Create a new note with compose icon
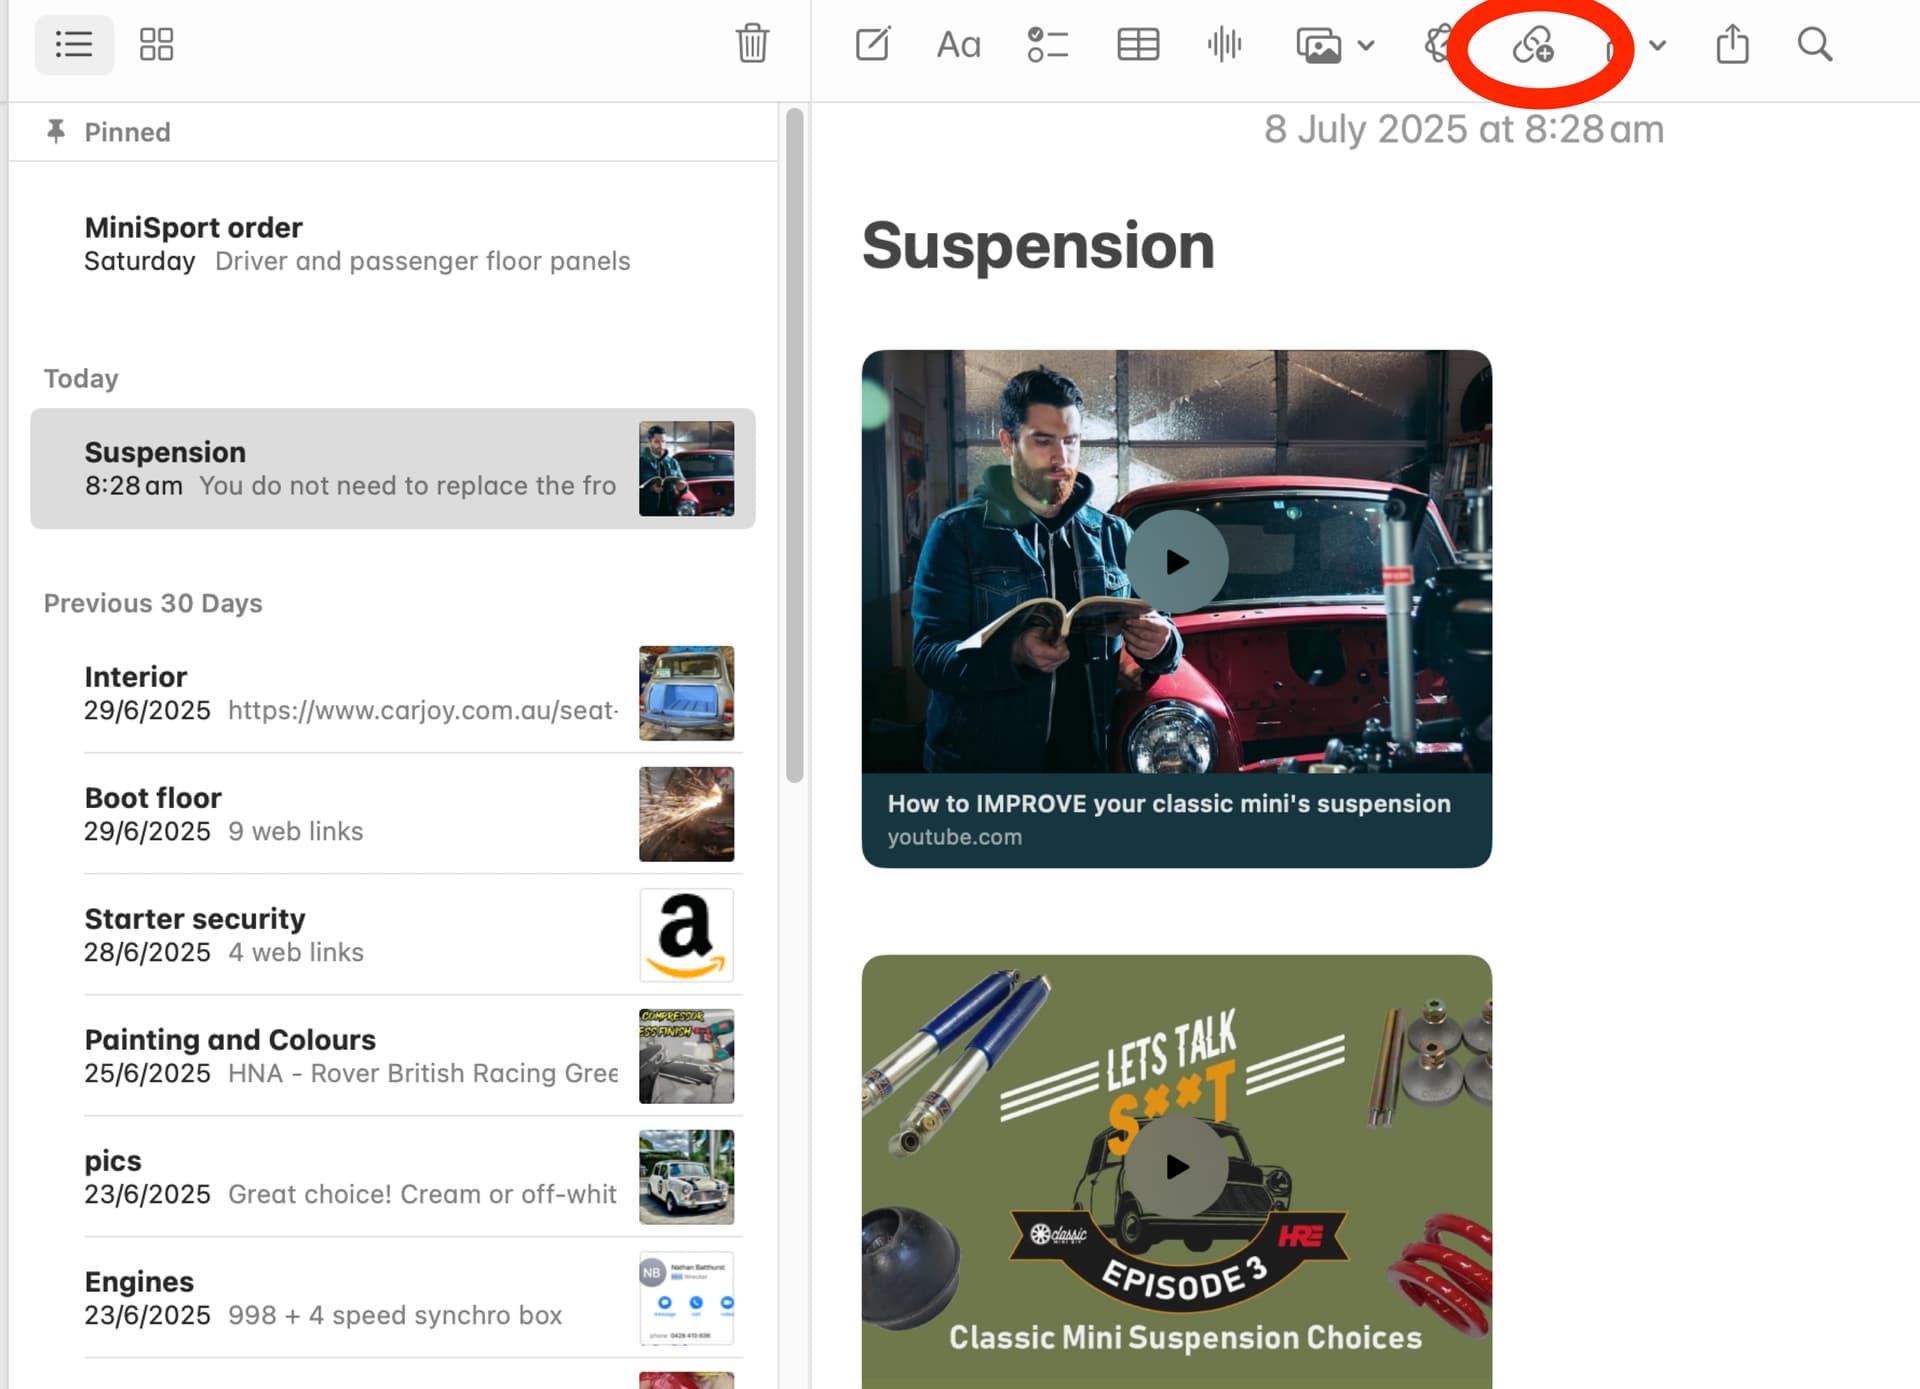This screenshot has height=1389, width=1920. [872, 45]
